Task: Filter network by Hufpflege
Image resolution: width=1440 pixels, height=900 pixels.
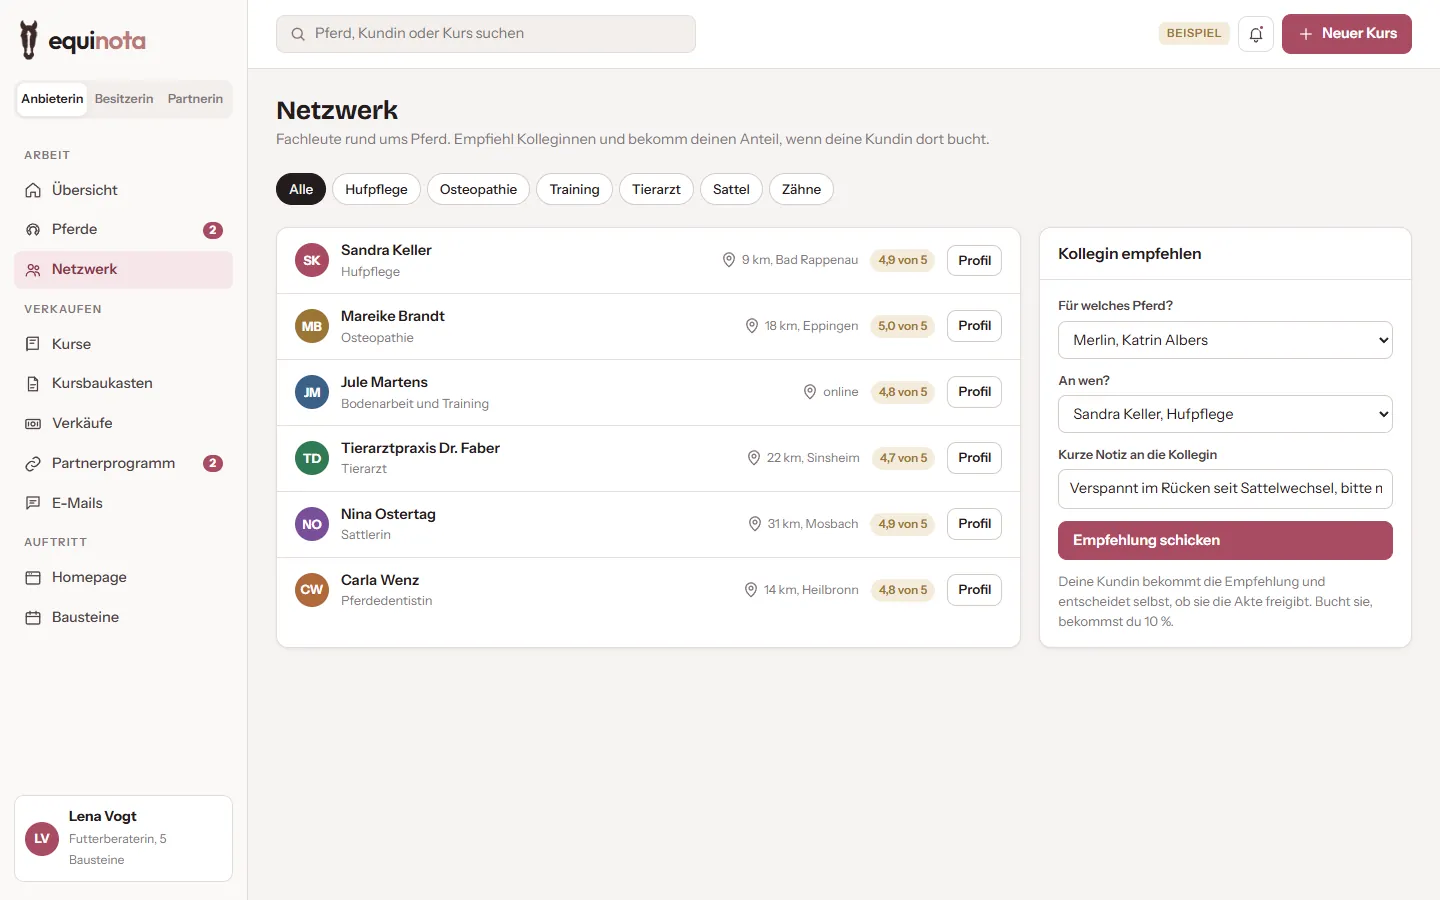Action: (376, 189)
